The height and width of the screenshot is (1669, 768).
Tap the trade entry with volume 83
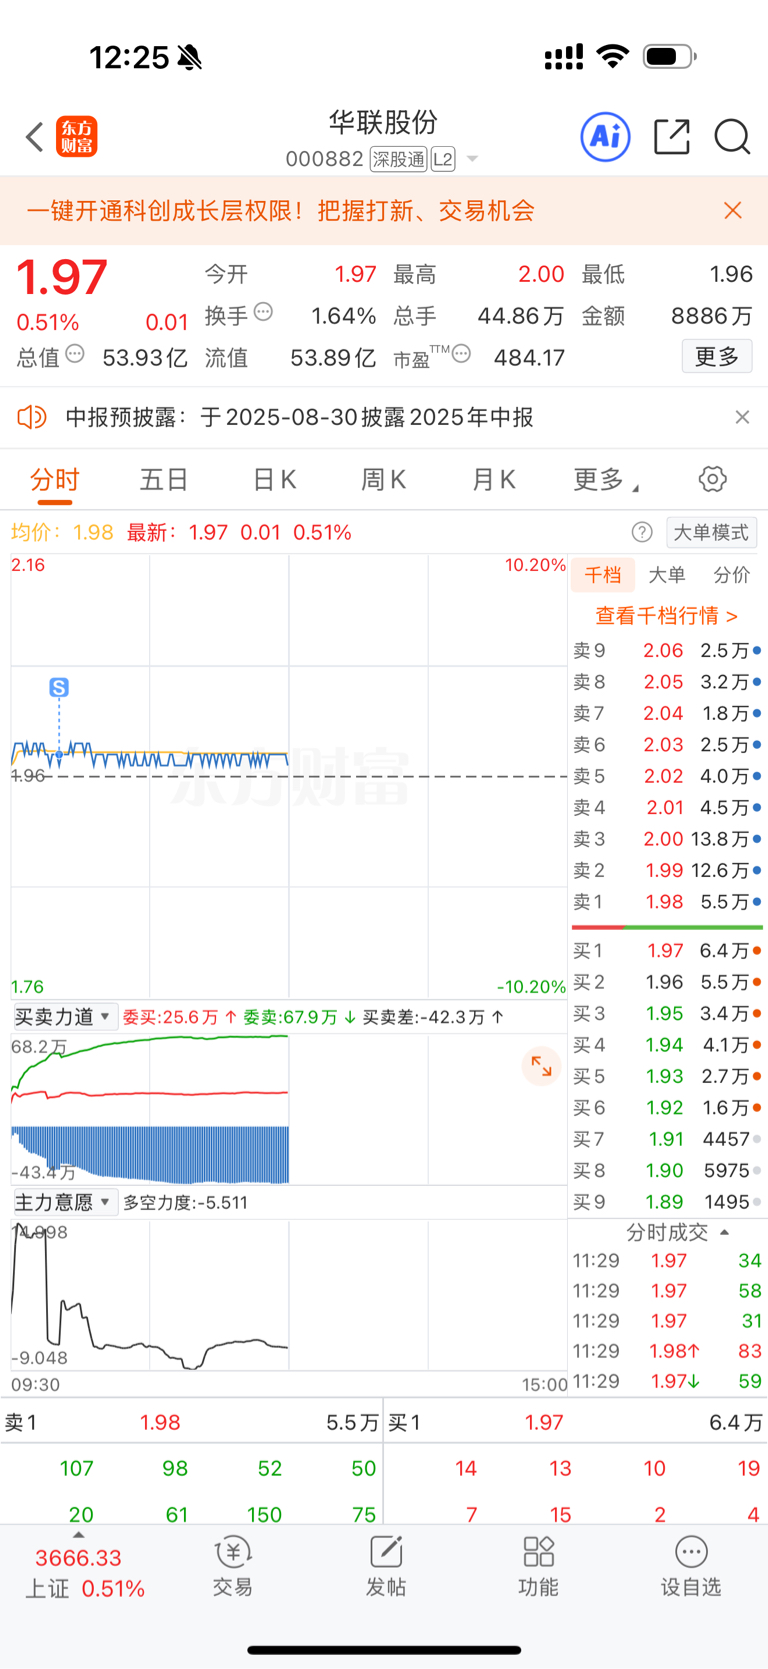(667, 1351)
